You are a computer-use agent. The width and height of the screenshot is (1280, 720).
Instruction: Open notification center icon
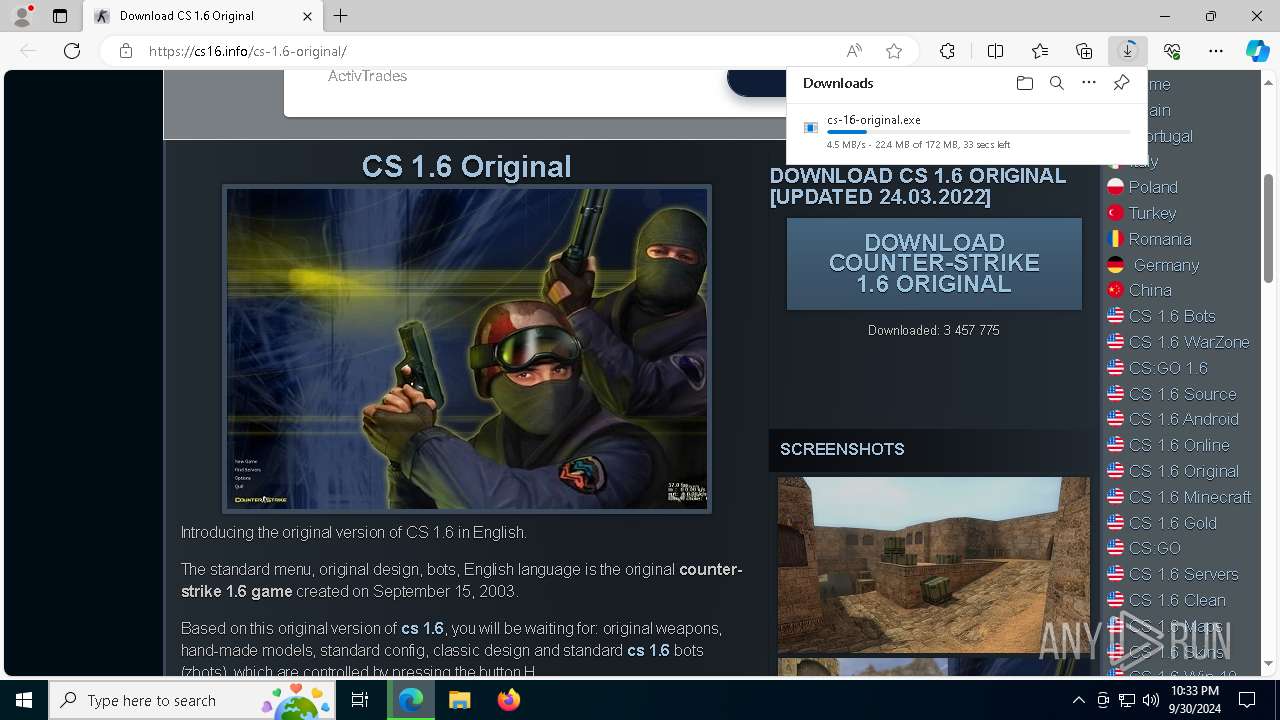tap(1247, 700)
